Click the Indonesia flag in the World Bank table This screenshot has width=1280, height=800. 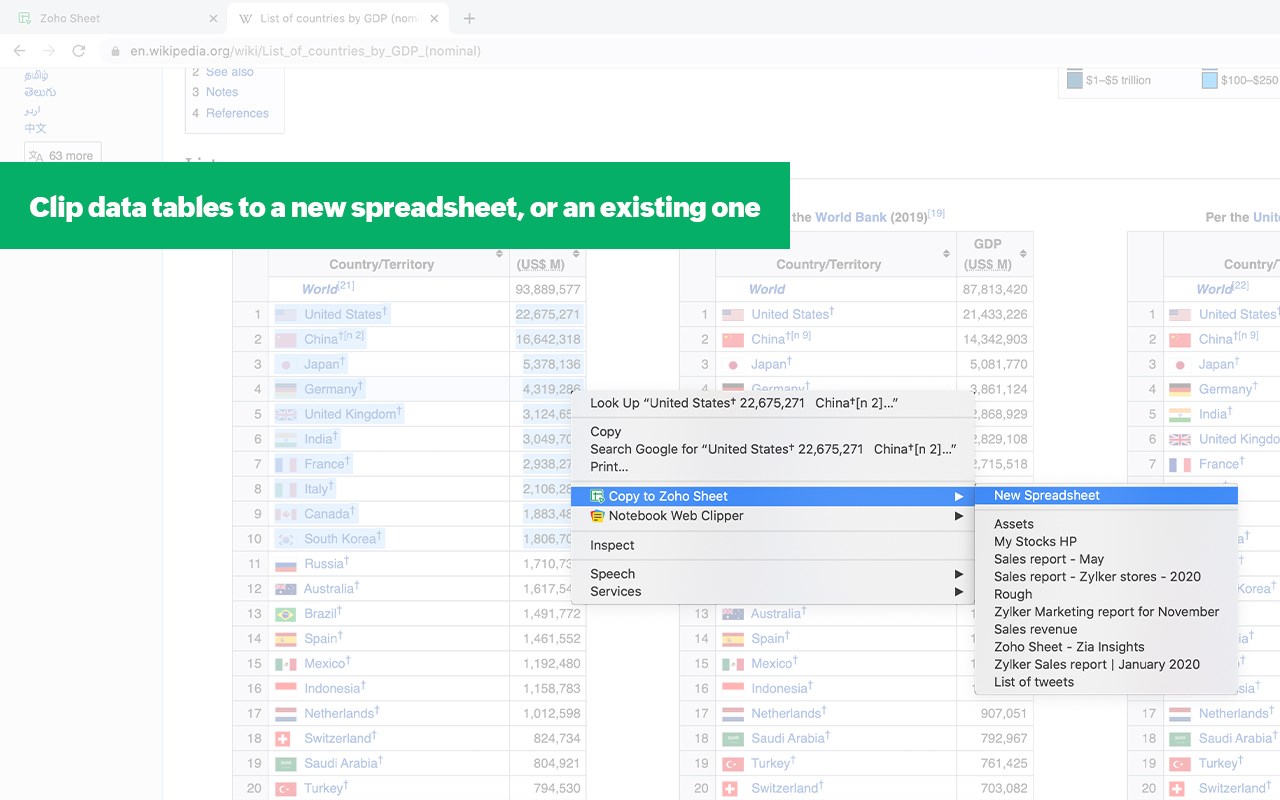point(733,688)
